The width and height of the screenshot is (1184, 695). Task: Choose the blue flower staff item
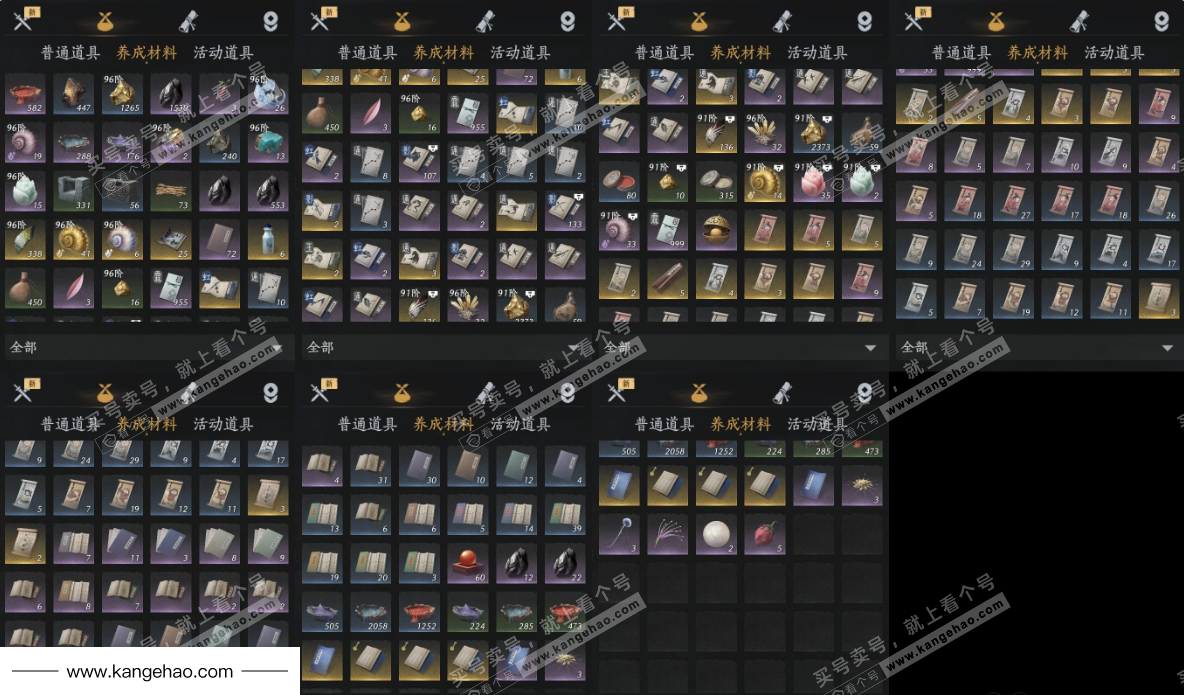(619, 534)
